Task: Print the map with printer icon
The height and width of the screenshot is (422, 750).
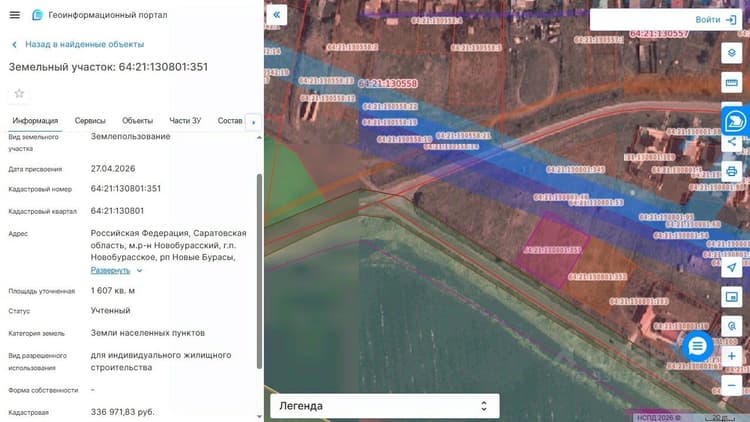Action: coord(731,171)
